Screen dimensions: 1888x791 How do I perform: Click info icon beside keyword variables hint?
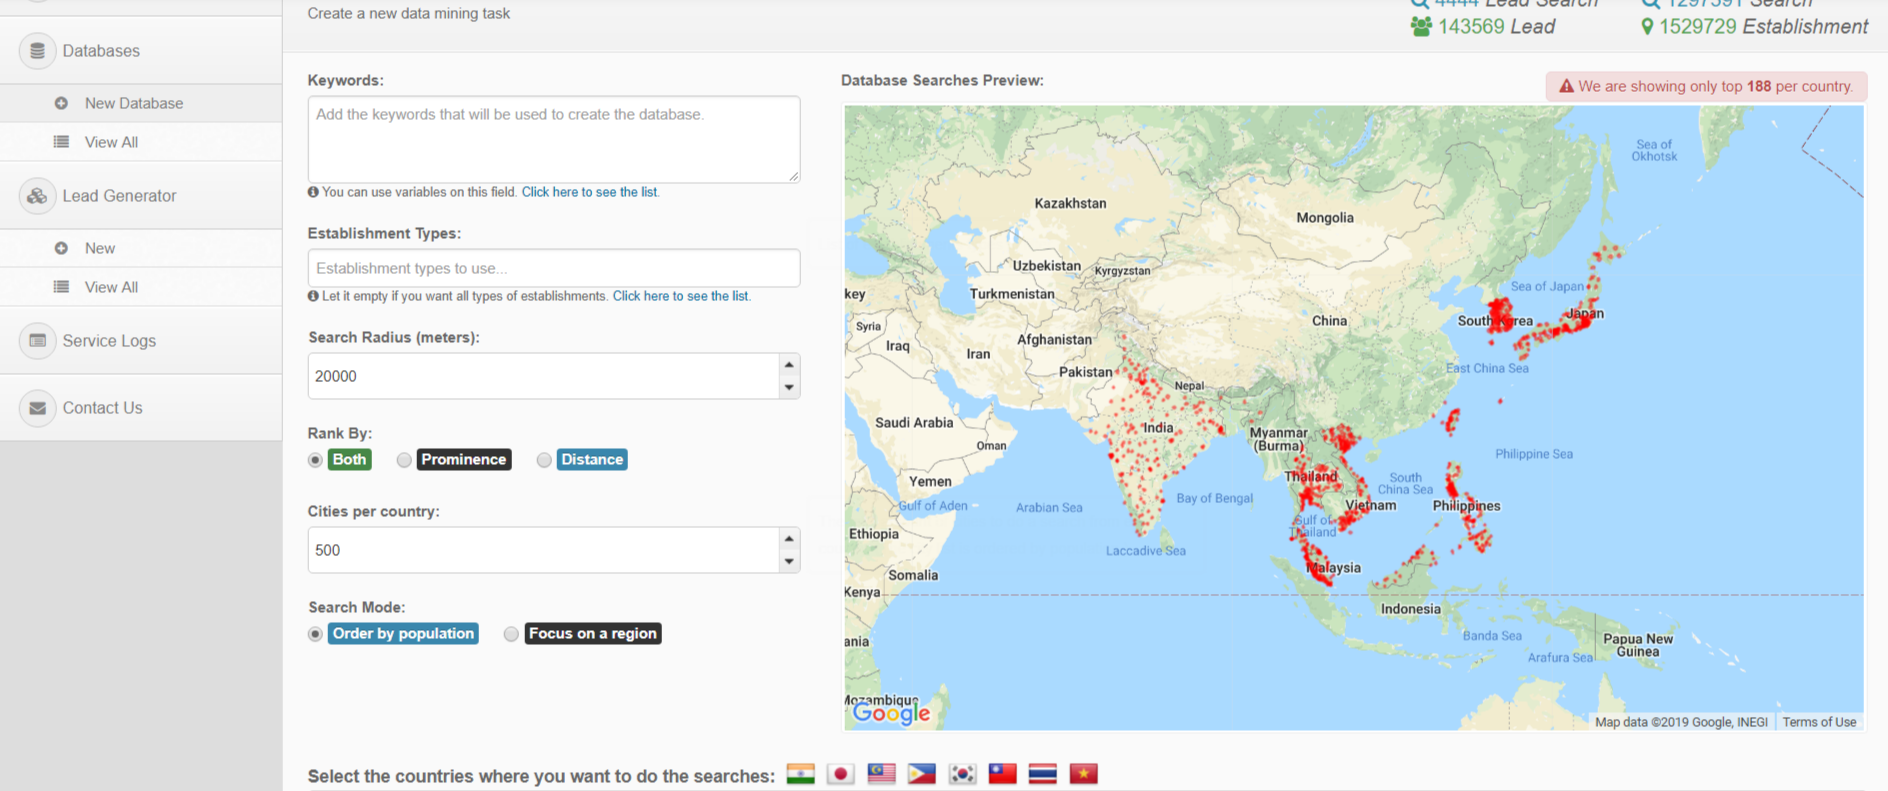pyautogui.click(x=313, y=192)
